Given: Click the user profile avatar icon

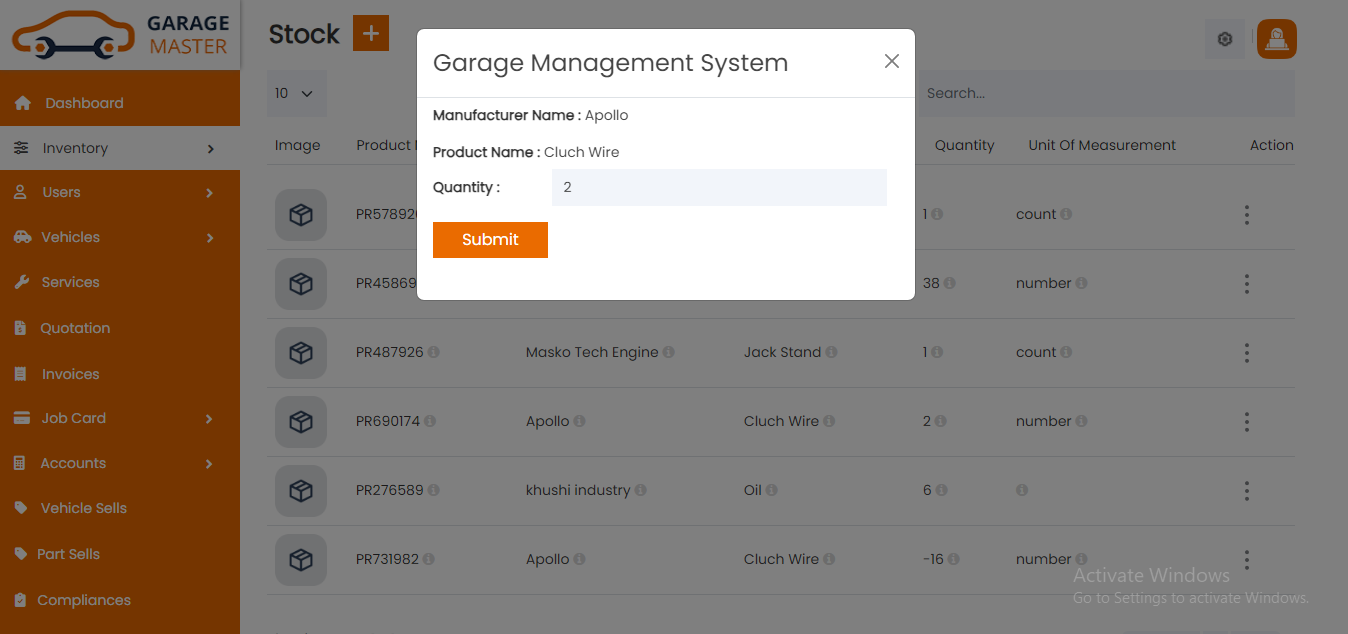Looking at the screenshot, I should (x=1276, y=40).
